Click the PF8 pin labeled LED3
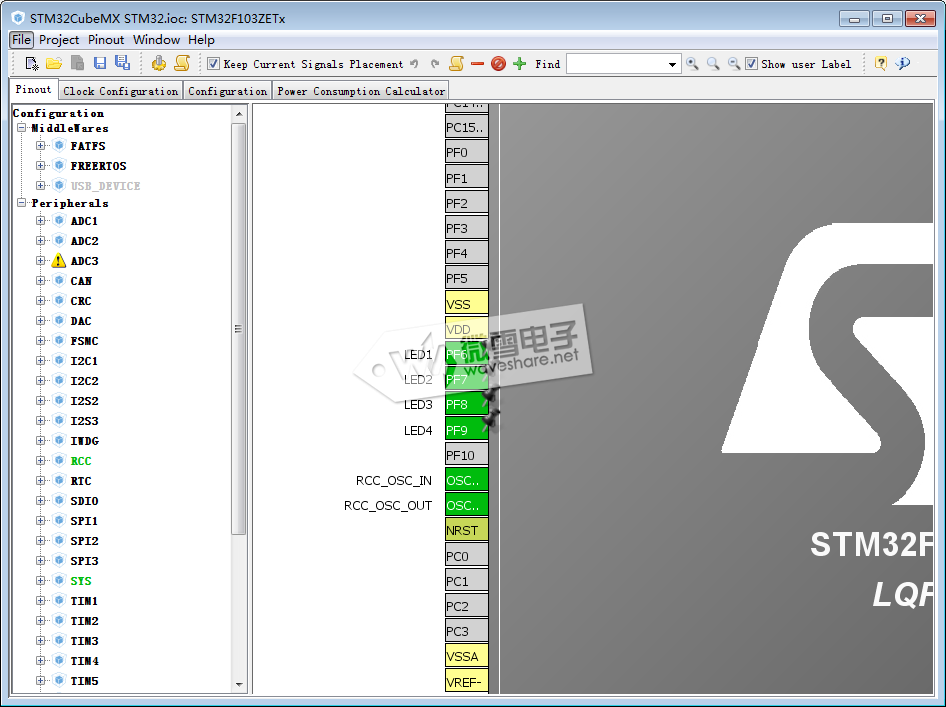This screenshot has height=707, width=946. point(466,404)
